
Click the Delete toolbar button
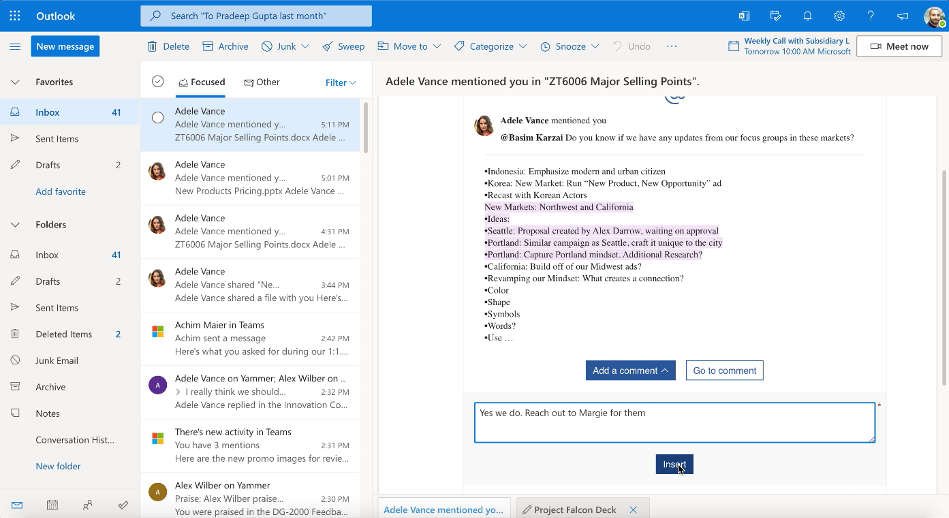point(168,46)
